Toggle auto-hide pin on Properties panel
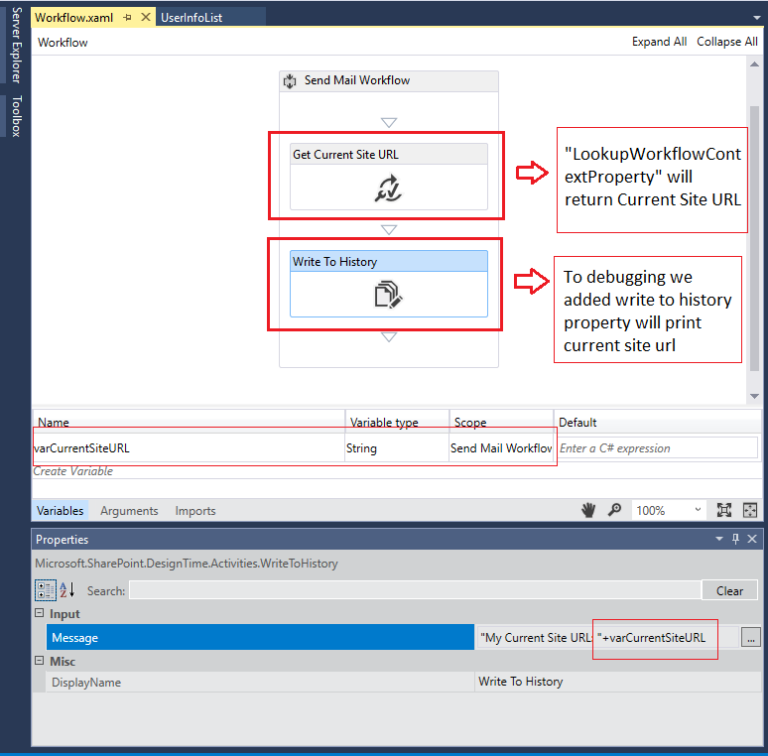768x756 pixels. tap(735, 539)
